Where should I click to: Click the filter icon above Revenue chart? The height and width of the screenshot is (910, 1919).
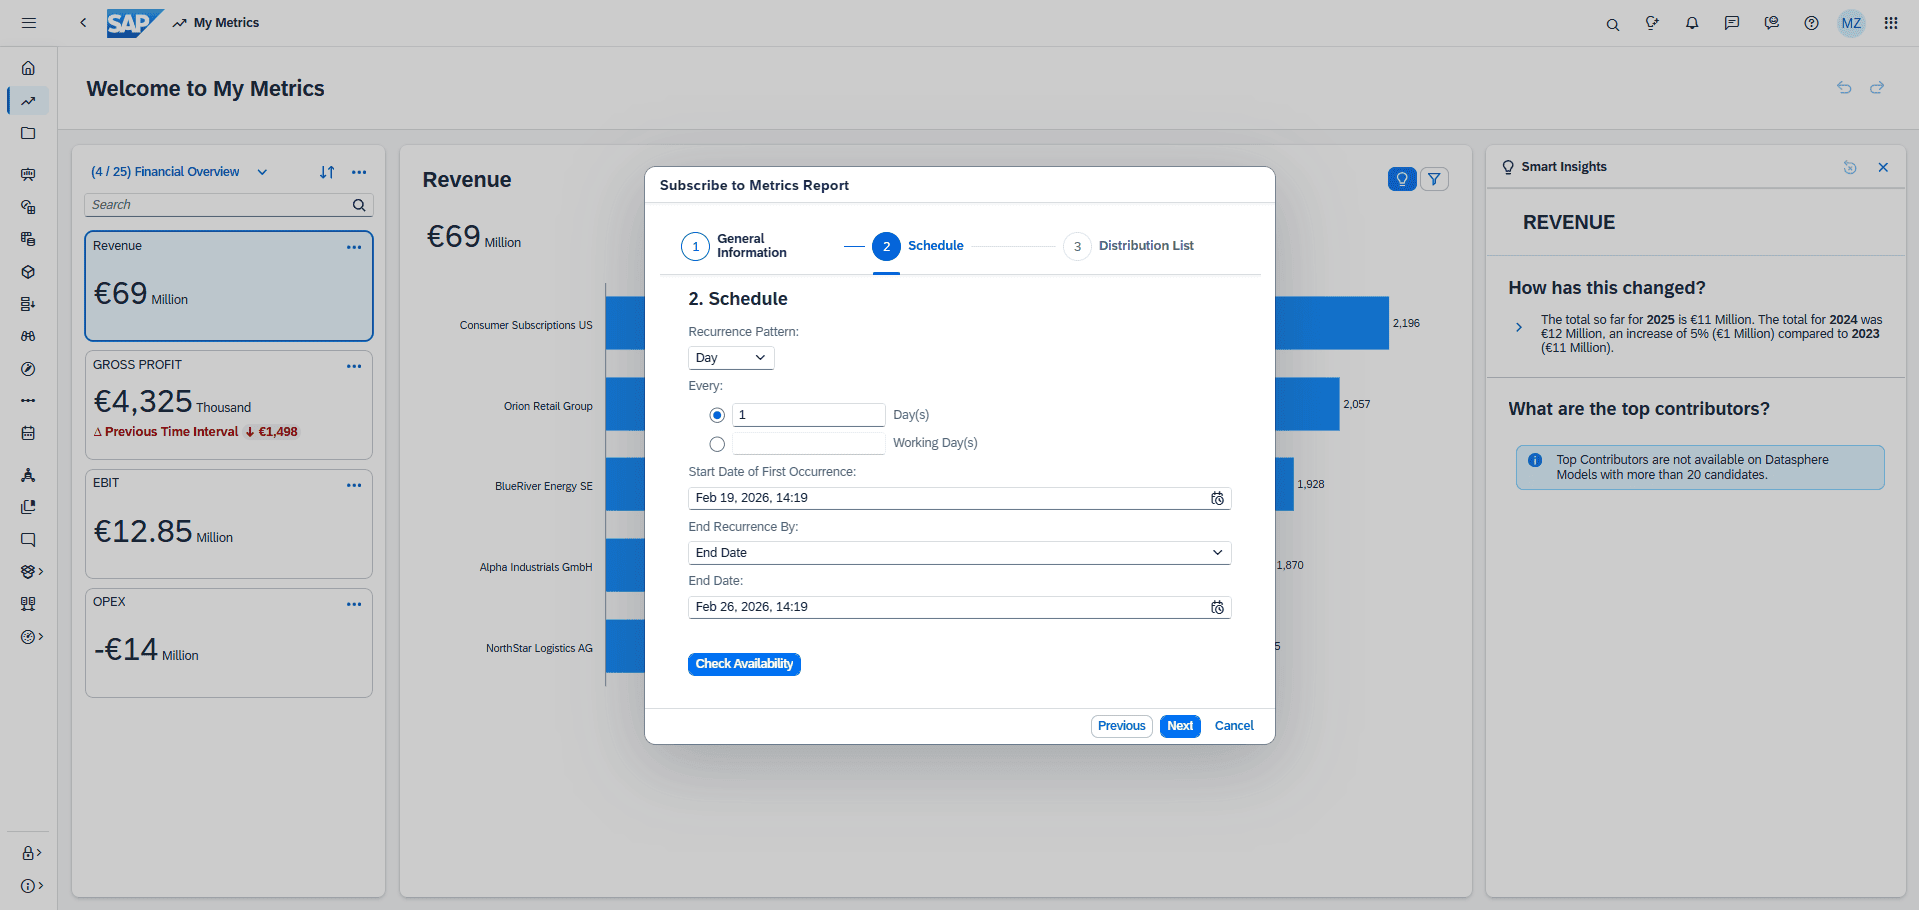click(x=1434, y=179)
